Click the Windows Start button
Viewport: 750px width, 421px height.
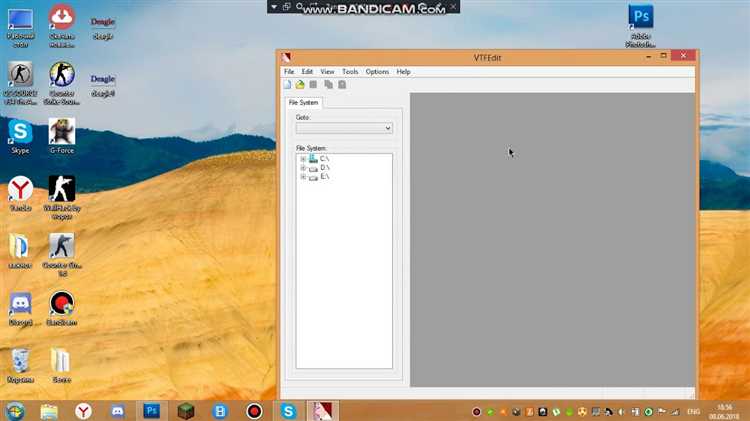[x=15, y=411]
